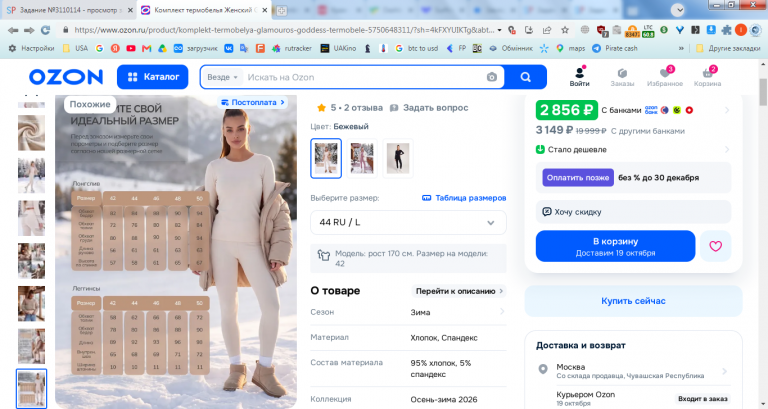This screenshot has height=409, width=768.
Task: Open the Войти account icon
Action: pos(579,77)
